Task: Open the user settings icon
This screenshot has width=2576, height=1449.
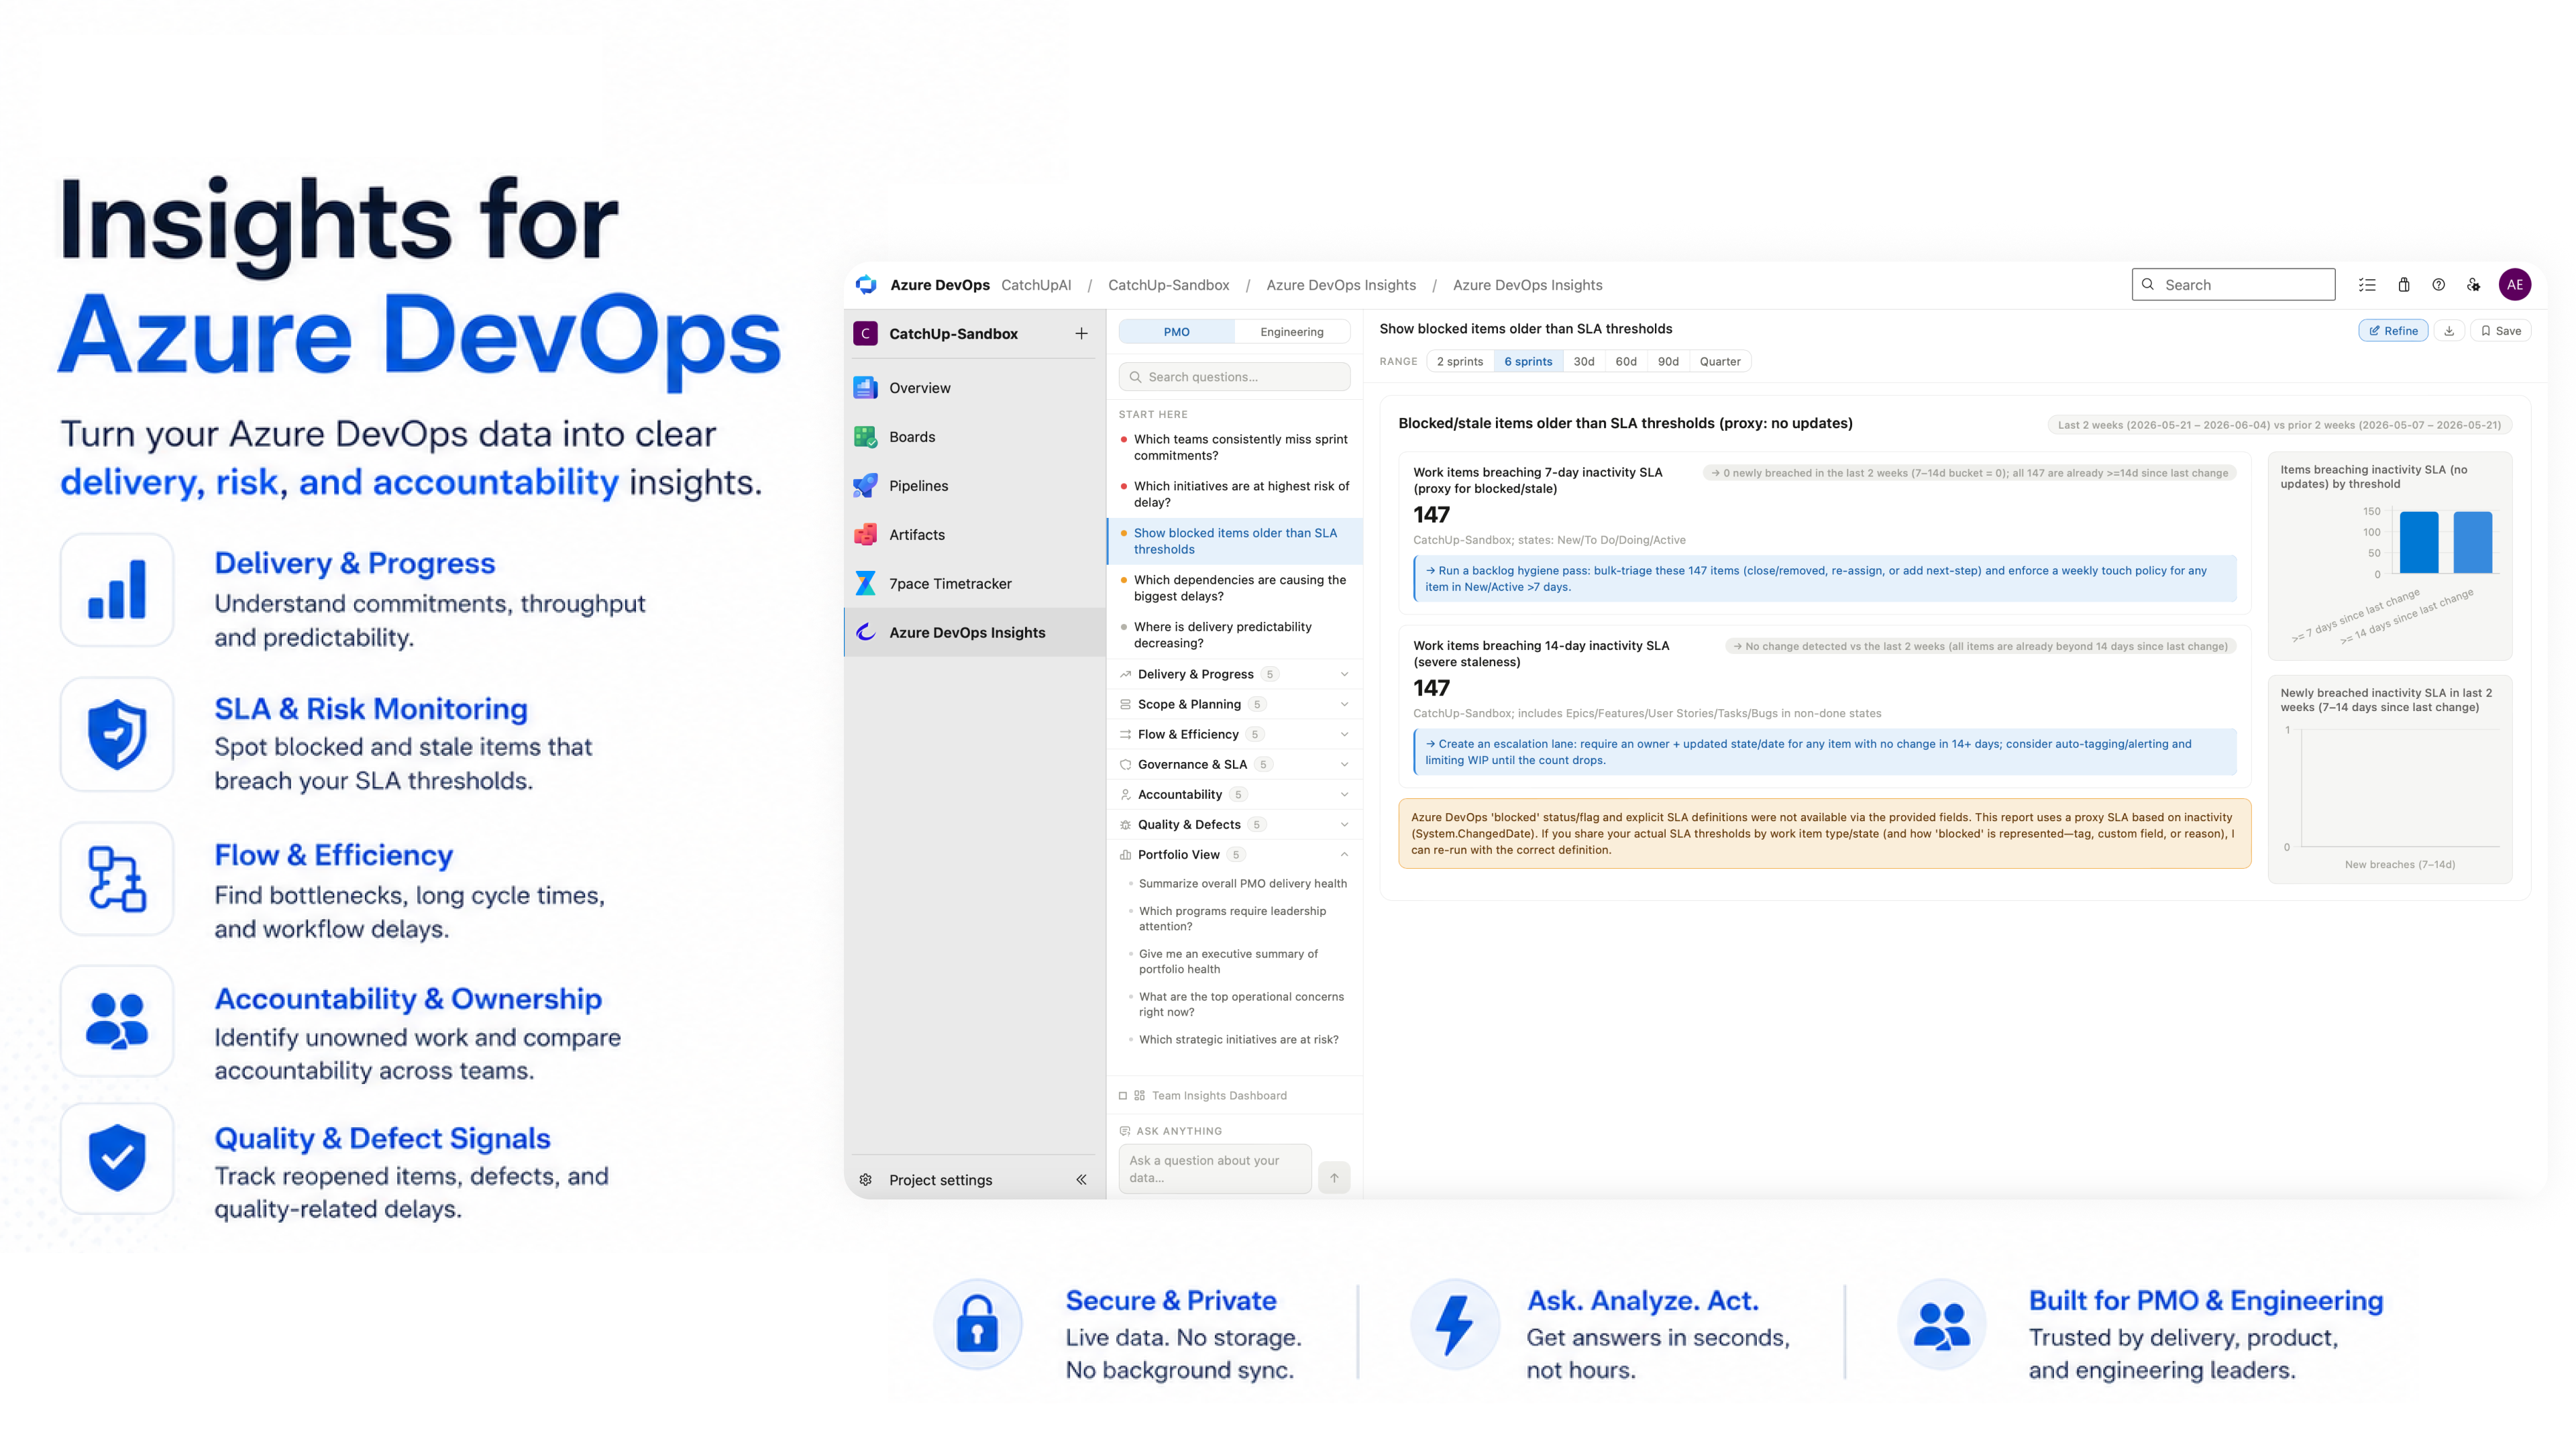Action: (2474, 285)
